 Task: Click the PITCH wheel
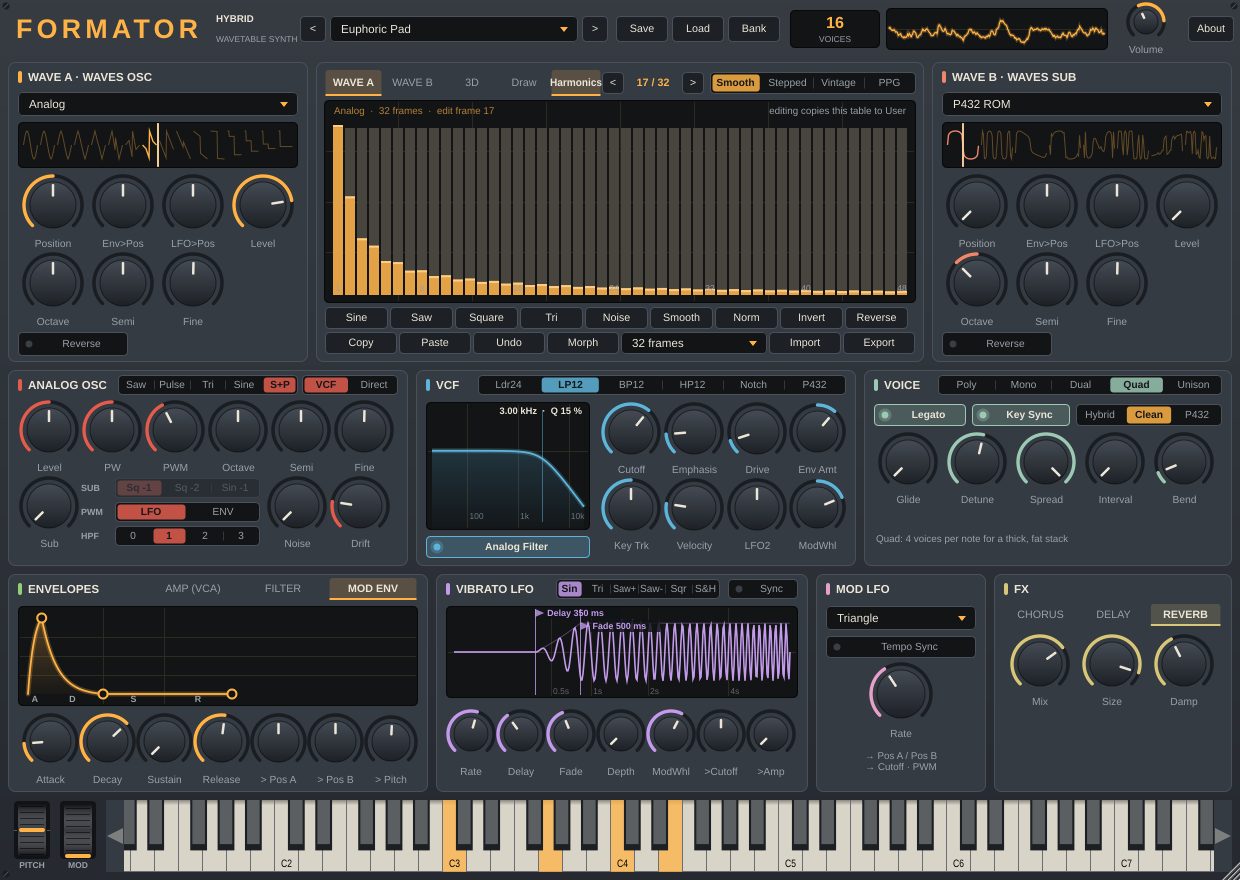point(32,830)
